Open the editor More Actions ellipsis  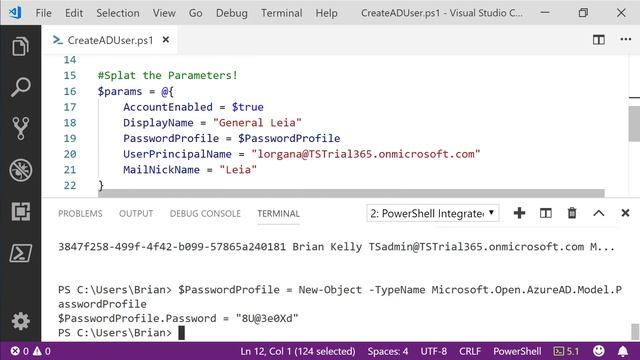(626, 40)
